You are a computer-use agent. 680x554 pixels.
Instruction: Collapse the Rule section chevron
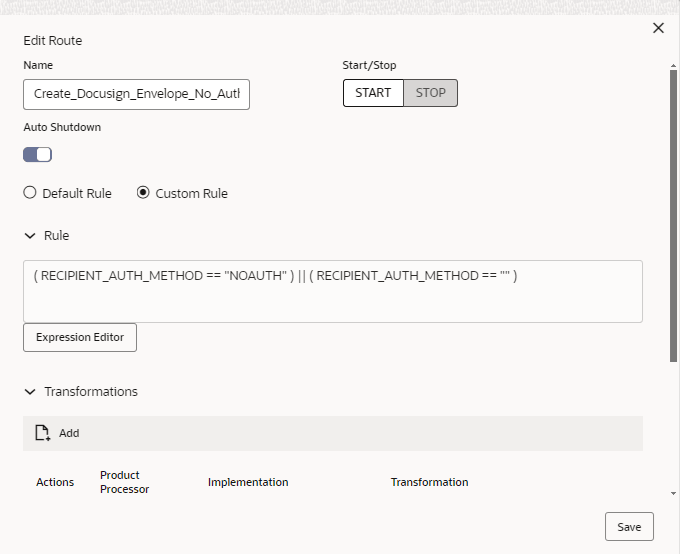(29, 236)
